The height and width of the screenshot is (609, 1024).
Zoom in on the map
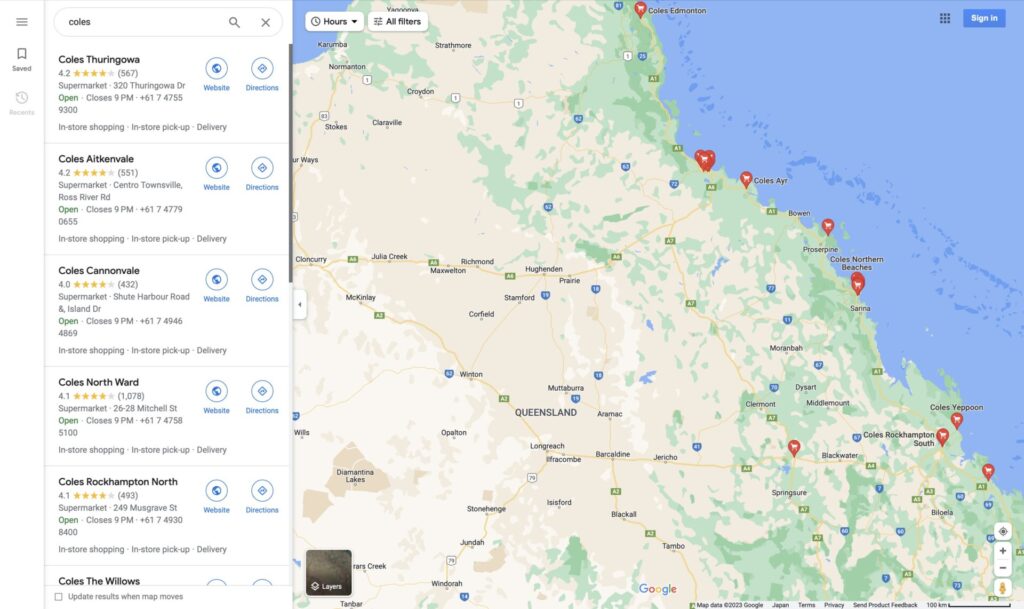pos(1002,551)
